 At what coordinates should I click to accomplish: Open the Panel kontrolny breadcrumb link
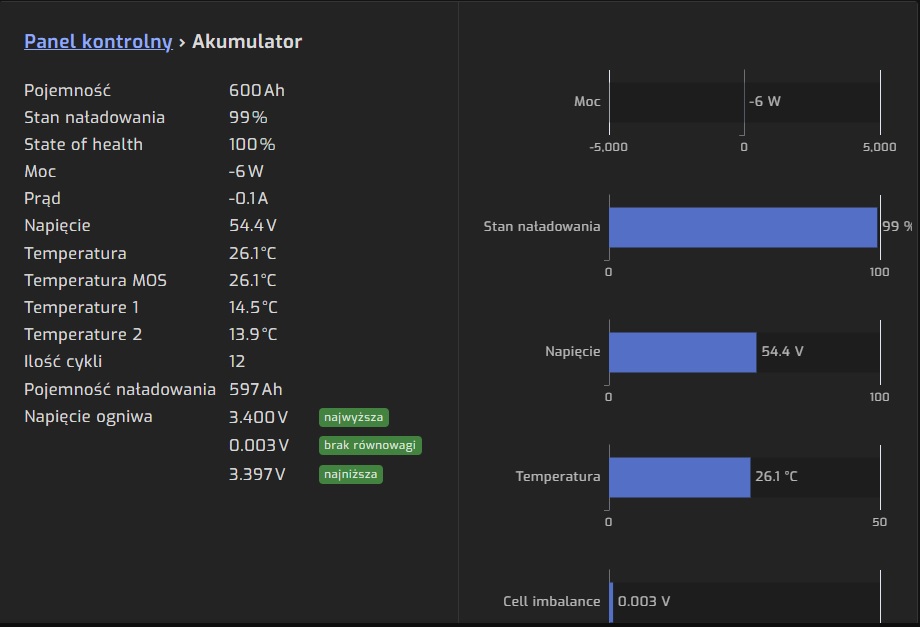pos(98,42)
